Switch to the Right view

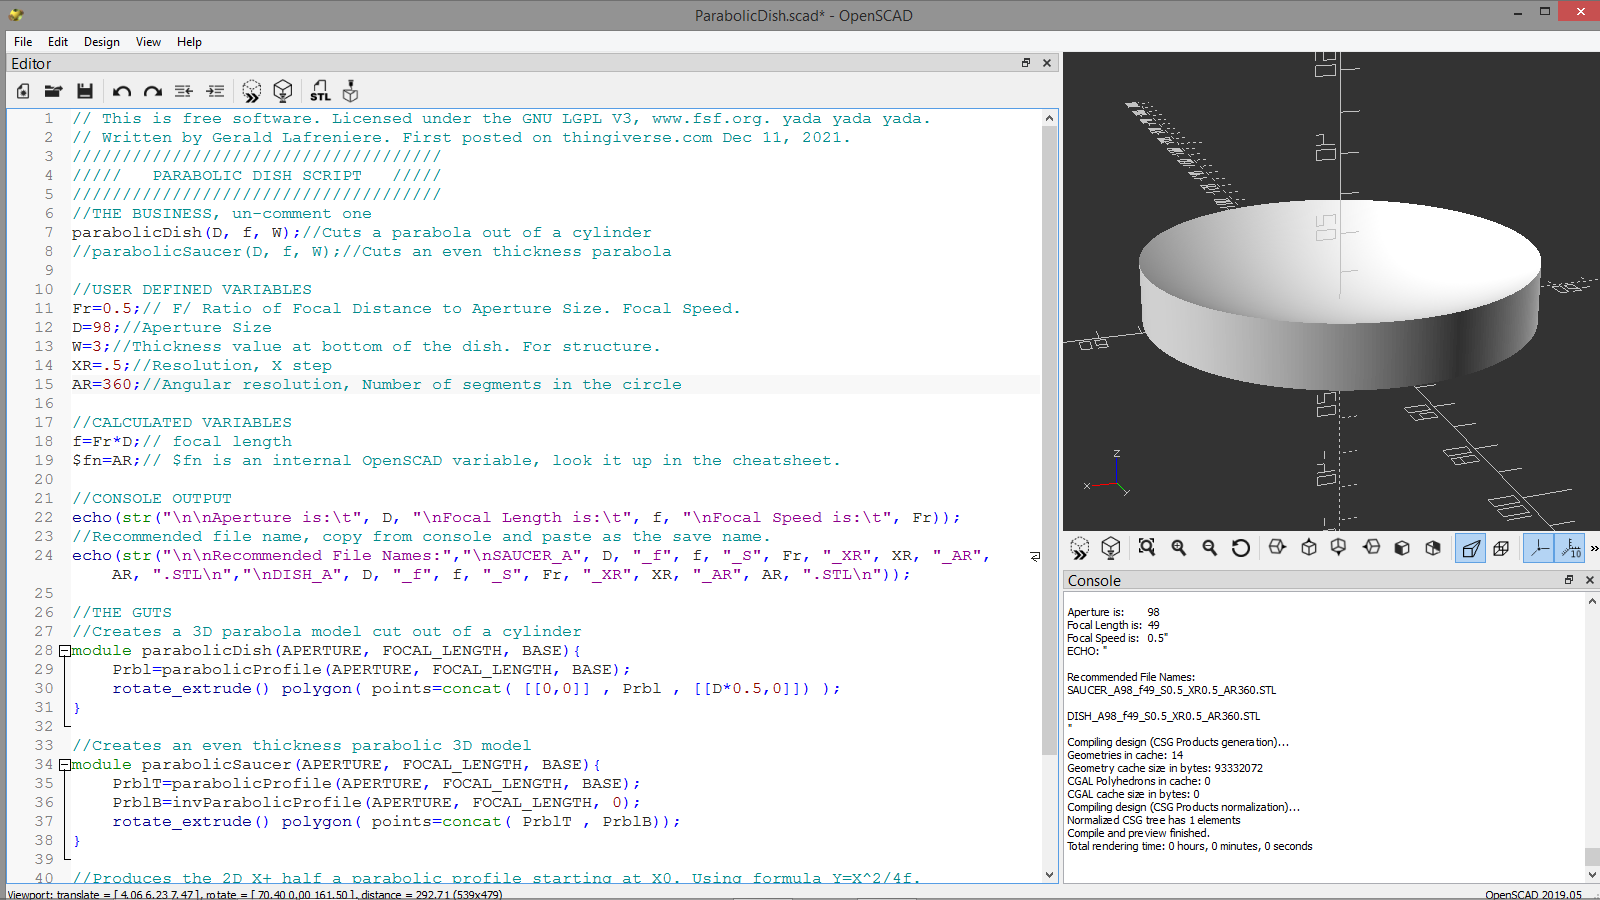(x=1277, y=548)
